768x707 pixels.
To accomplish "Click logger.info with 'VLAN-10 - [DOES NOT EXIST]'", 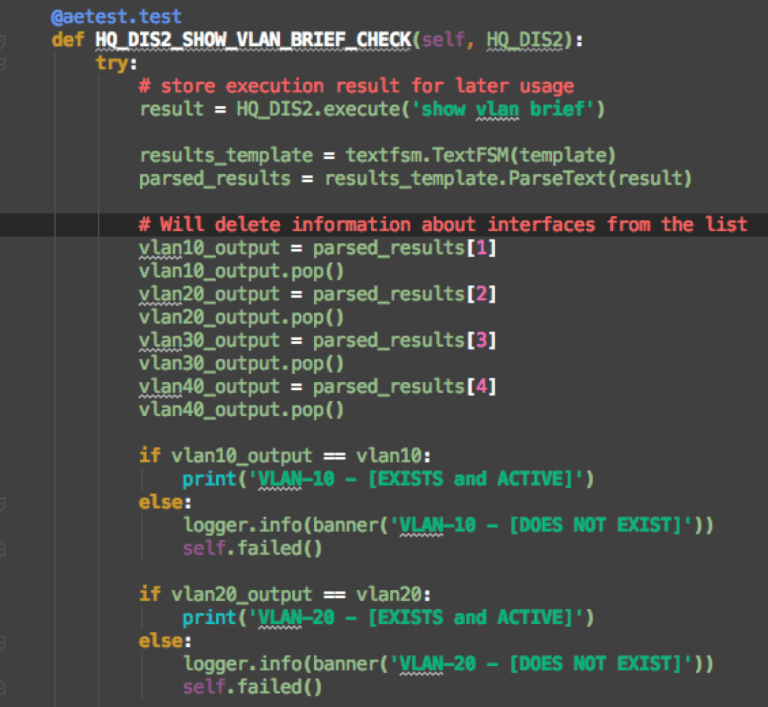I will tap(448, 525).
